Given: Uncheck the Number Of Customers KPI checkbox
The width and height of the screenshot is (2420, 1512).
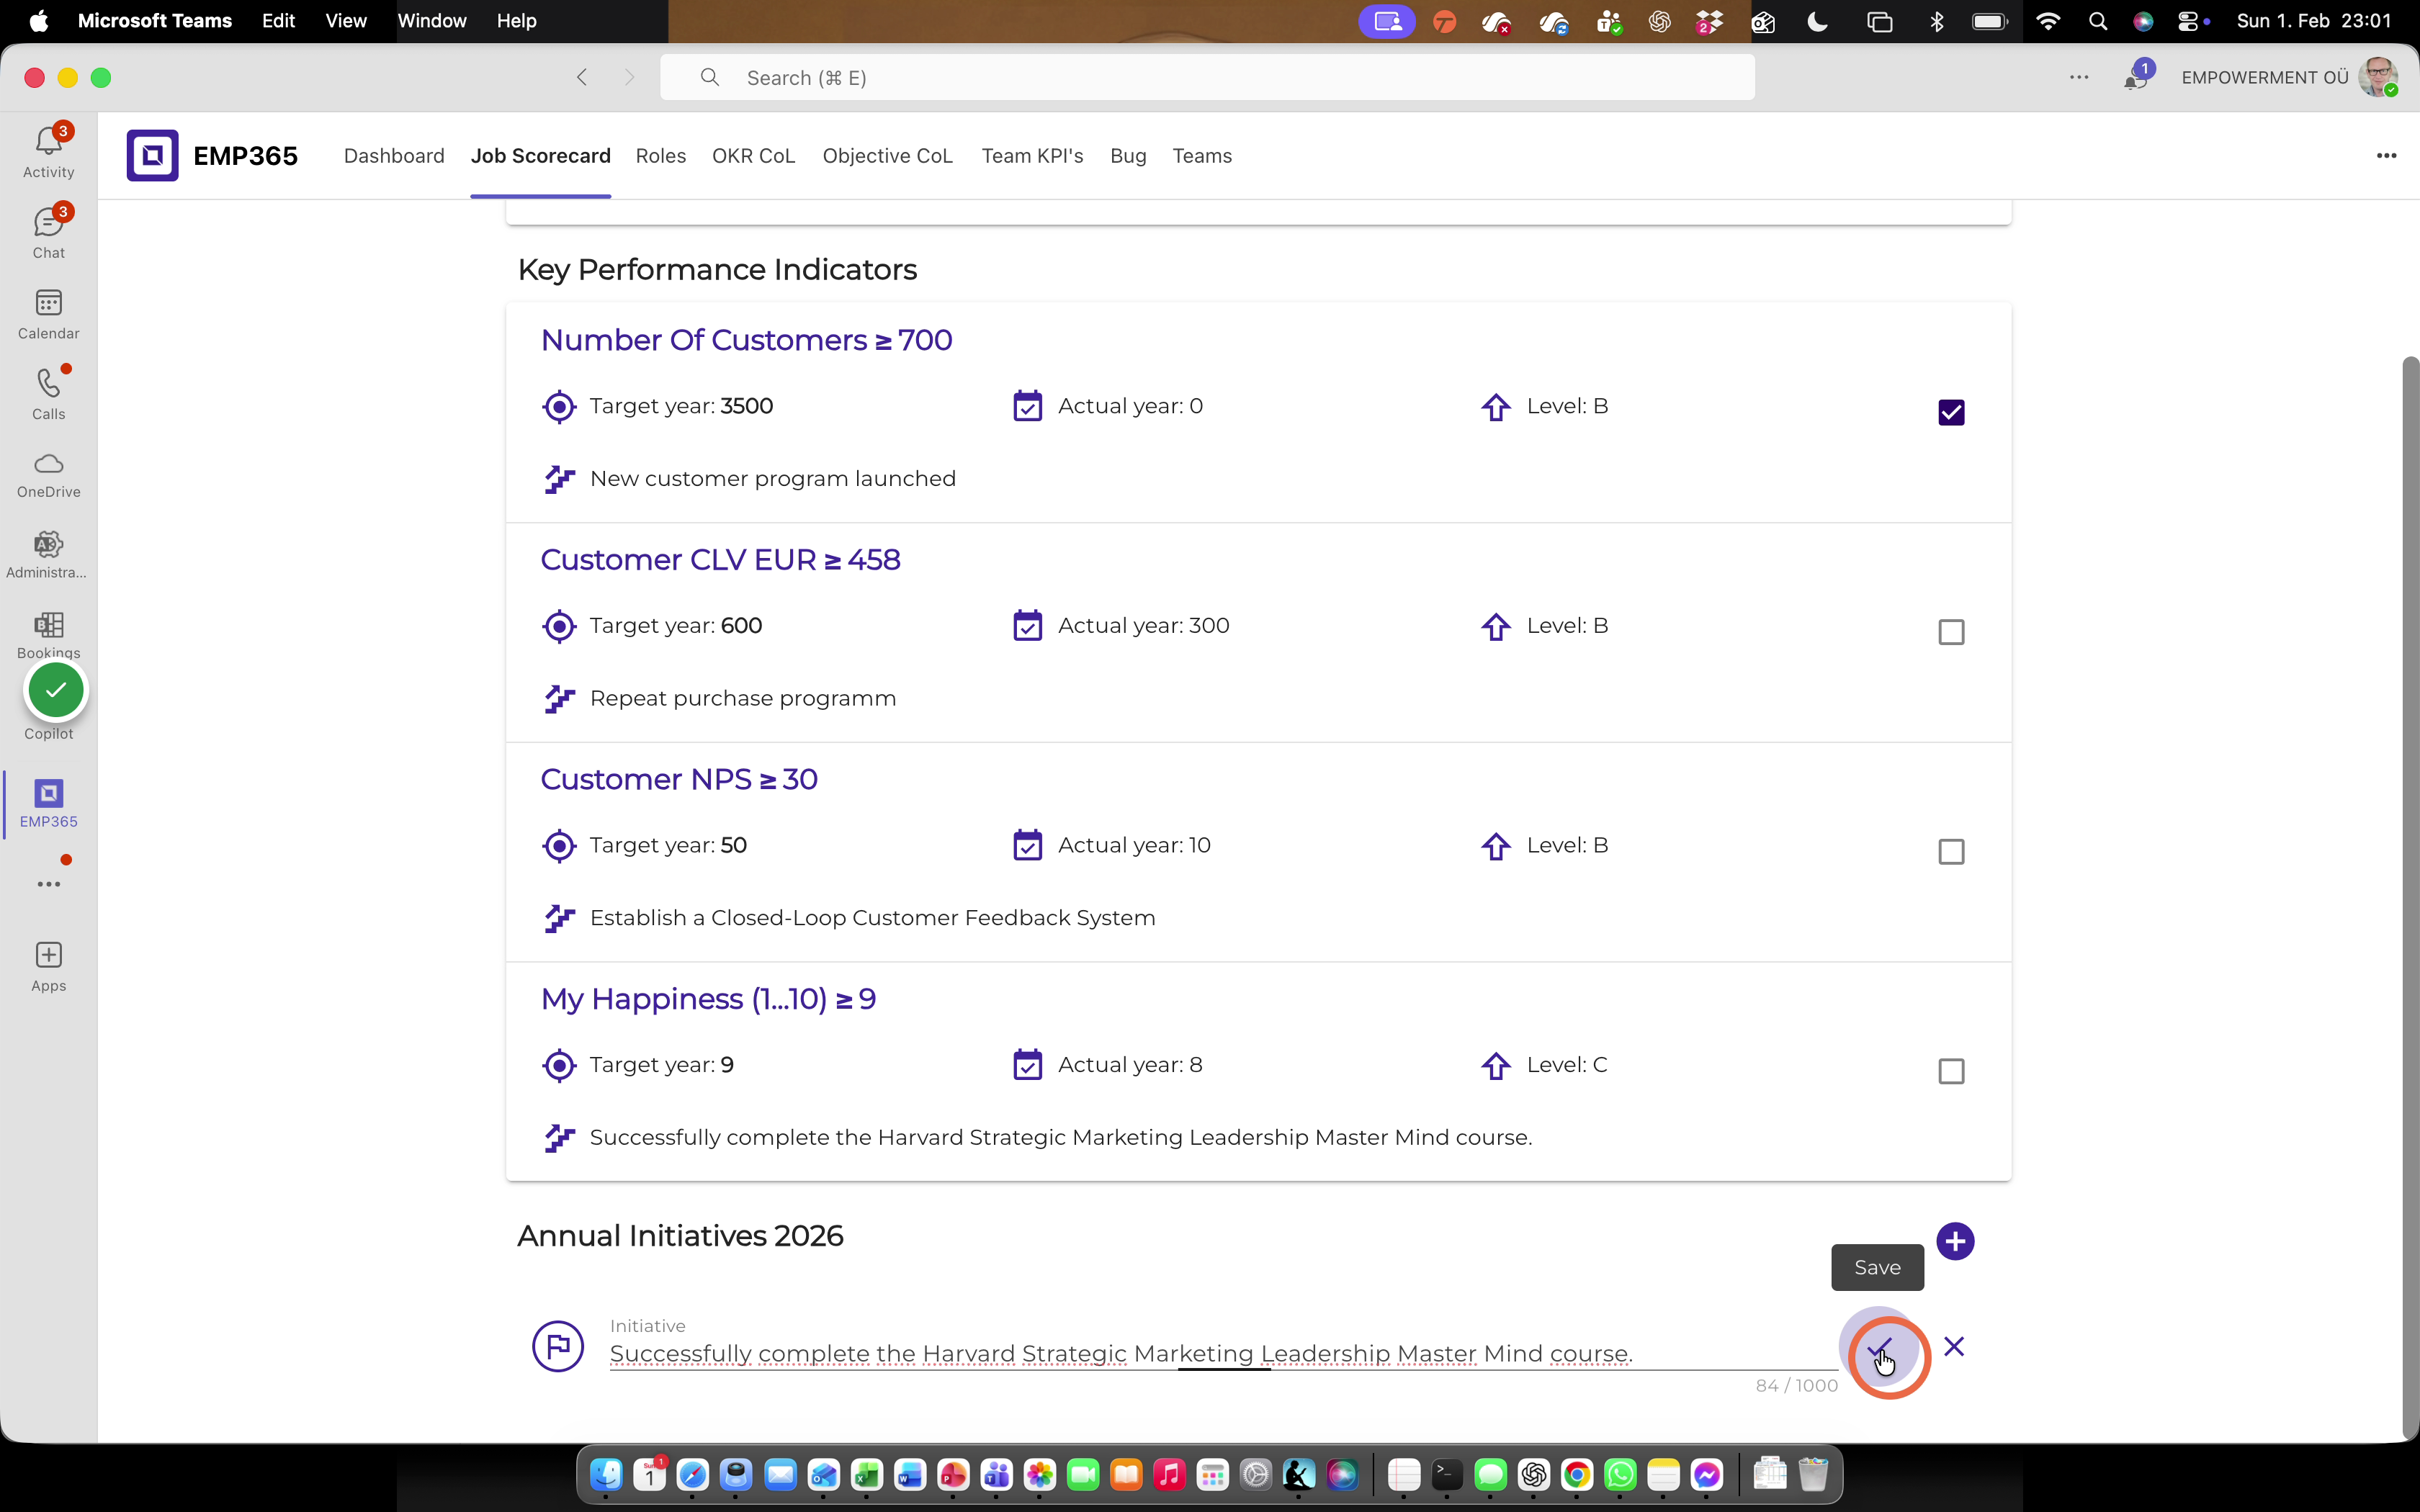Looking at the screenshot, I should (x=1951, y=412).
